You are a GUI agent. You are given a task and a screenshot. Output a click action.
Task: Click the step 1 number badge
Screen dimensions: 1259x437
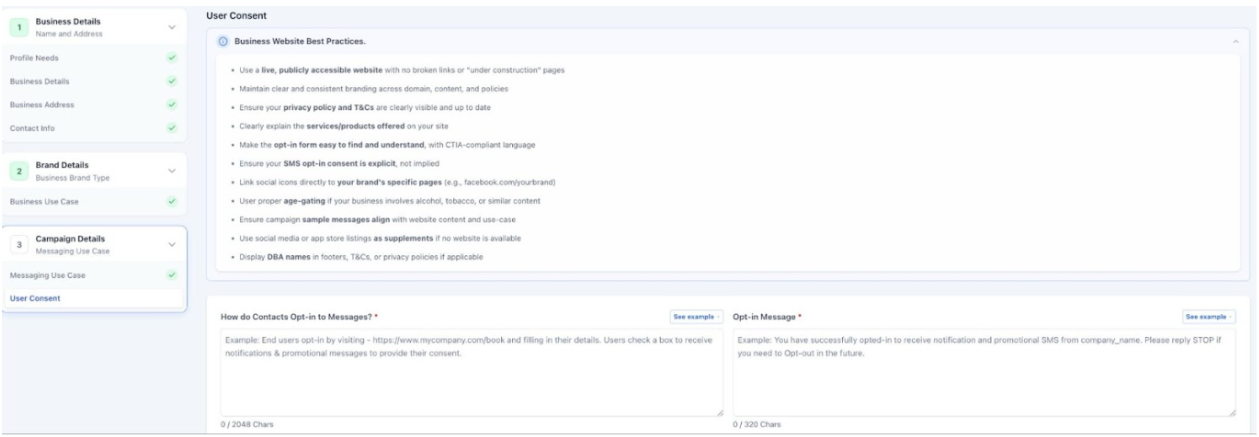(17, 27)
